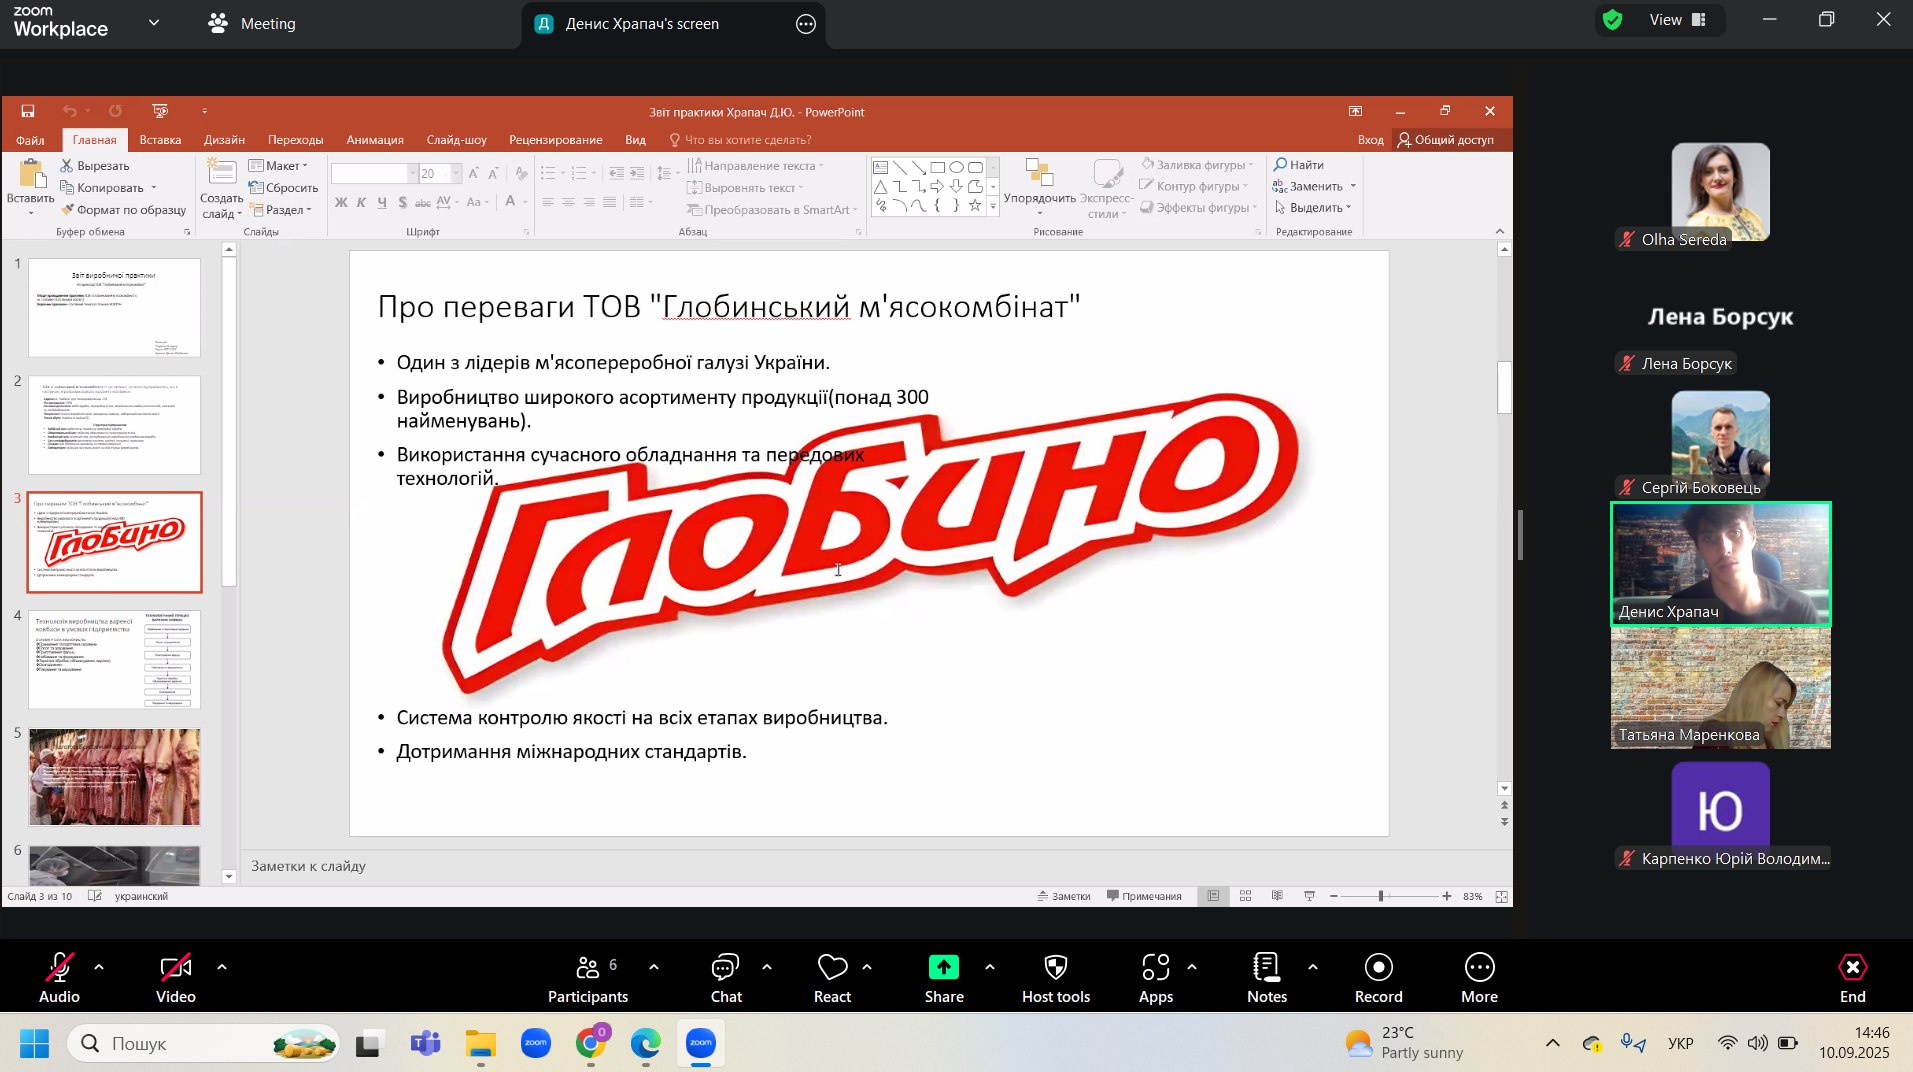This screenshot has height=1072, width=1913.
Task: Start camera with the Video button
Action: (x=176, y=977)
